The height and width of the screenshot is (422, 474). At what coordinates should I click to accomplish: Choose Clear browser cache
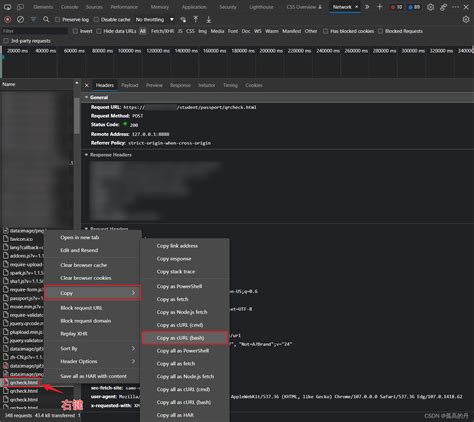[x=92, y=265]
